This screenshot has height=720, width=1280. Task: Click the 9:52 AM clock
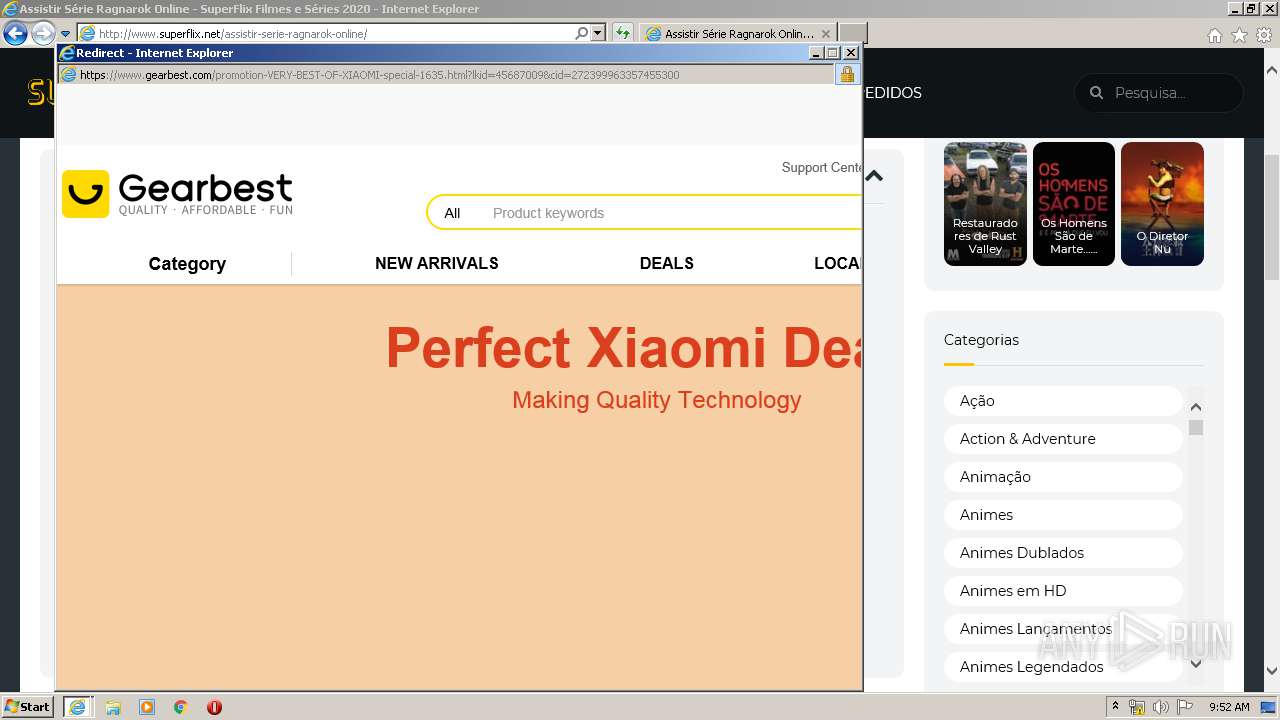click(1229, 707)
